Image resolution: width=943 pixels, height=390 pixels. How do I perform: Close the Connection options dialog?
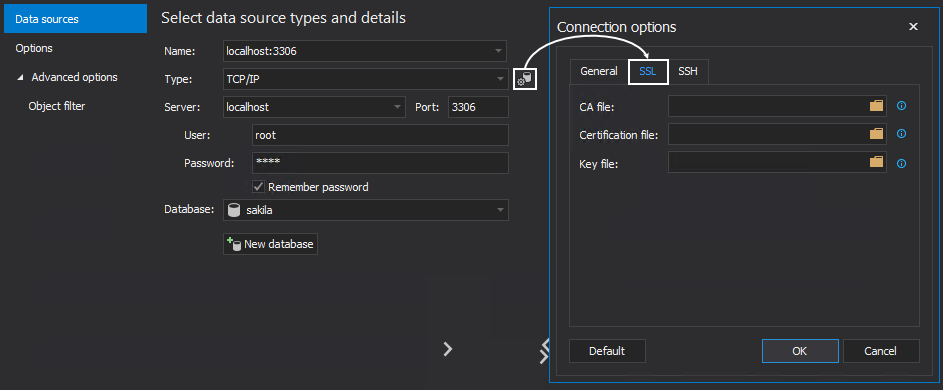(913, 26)
